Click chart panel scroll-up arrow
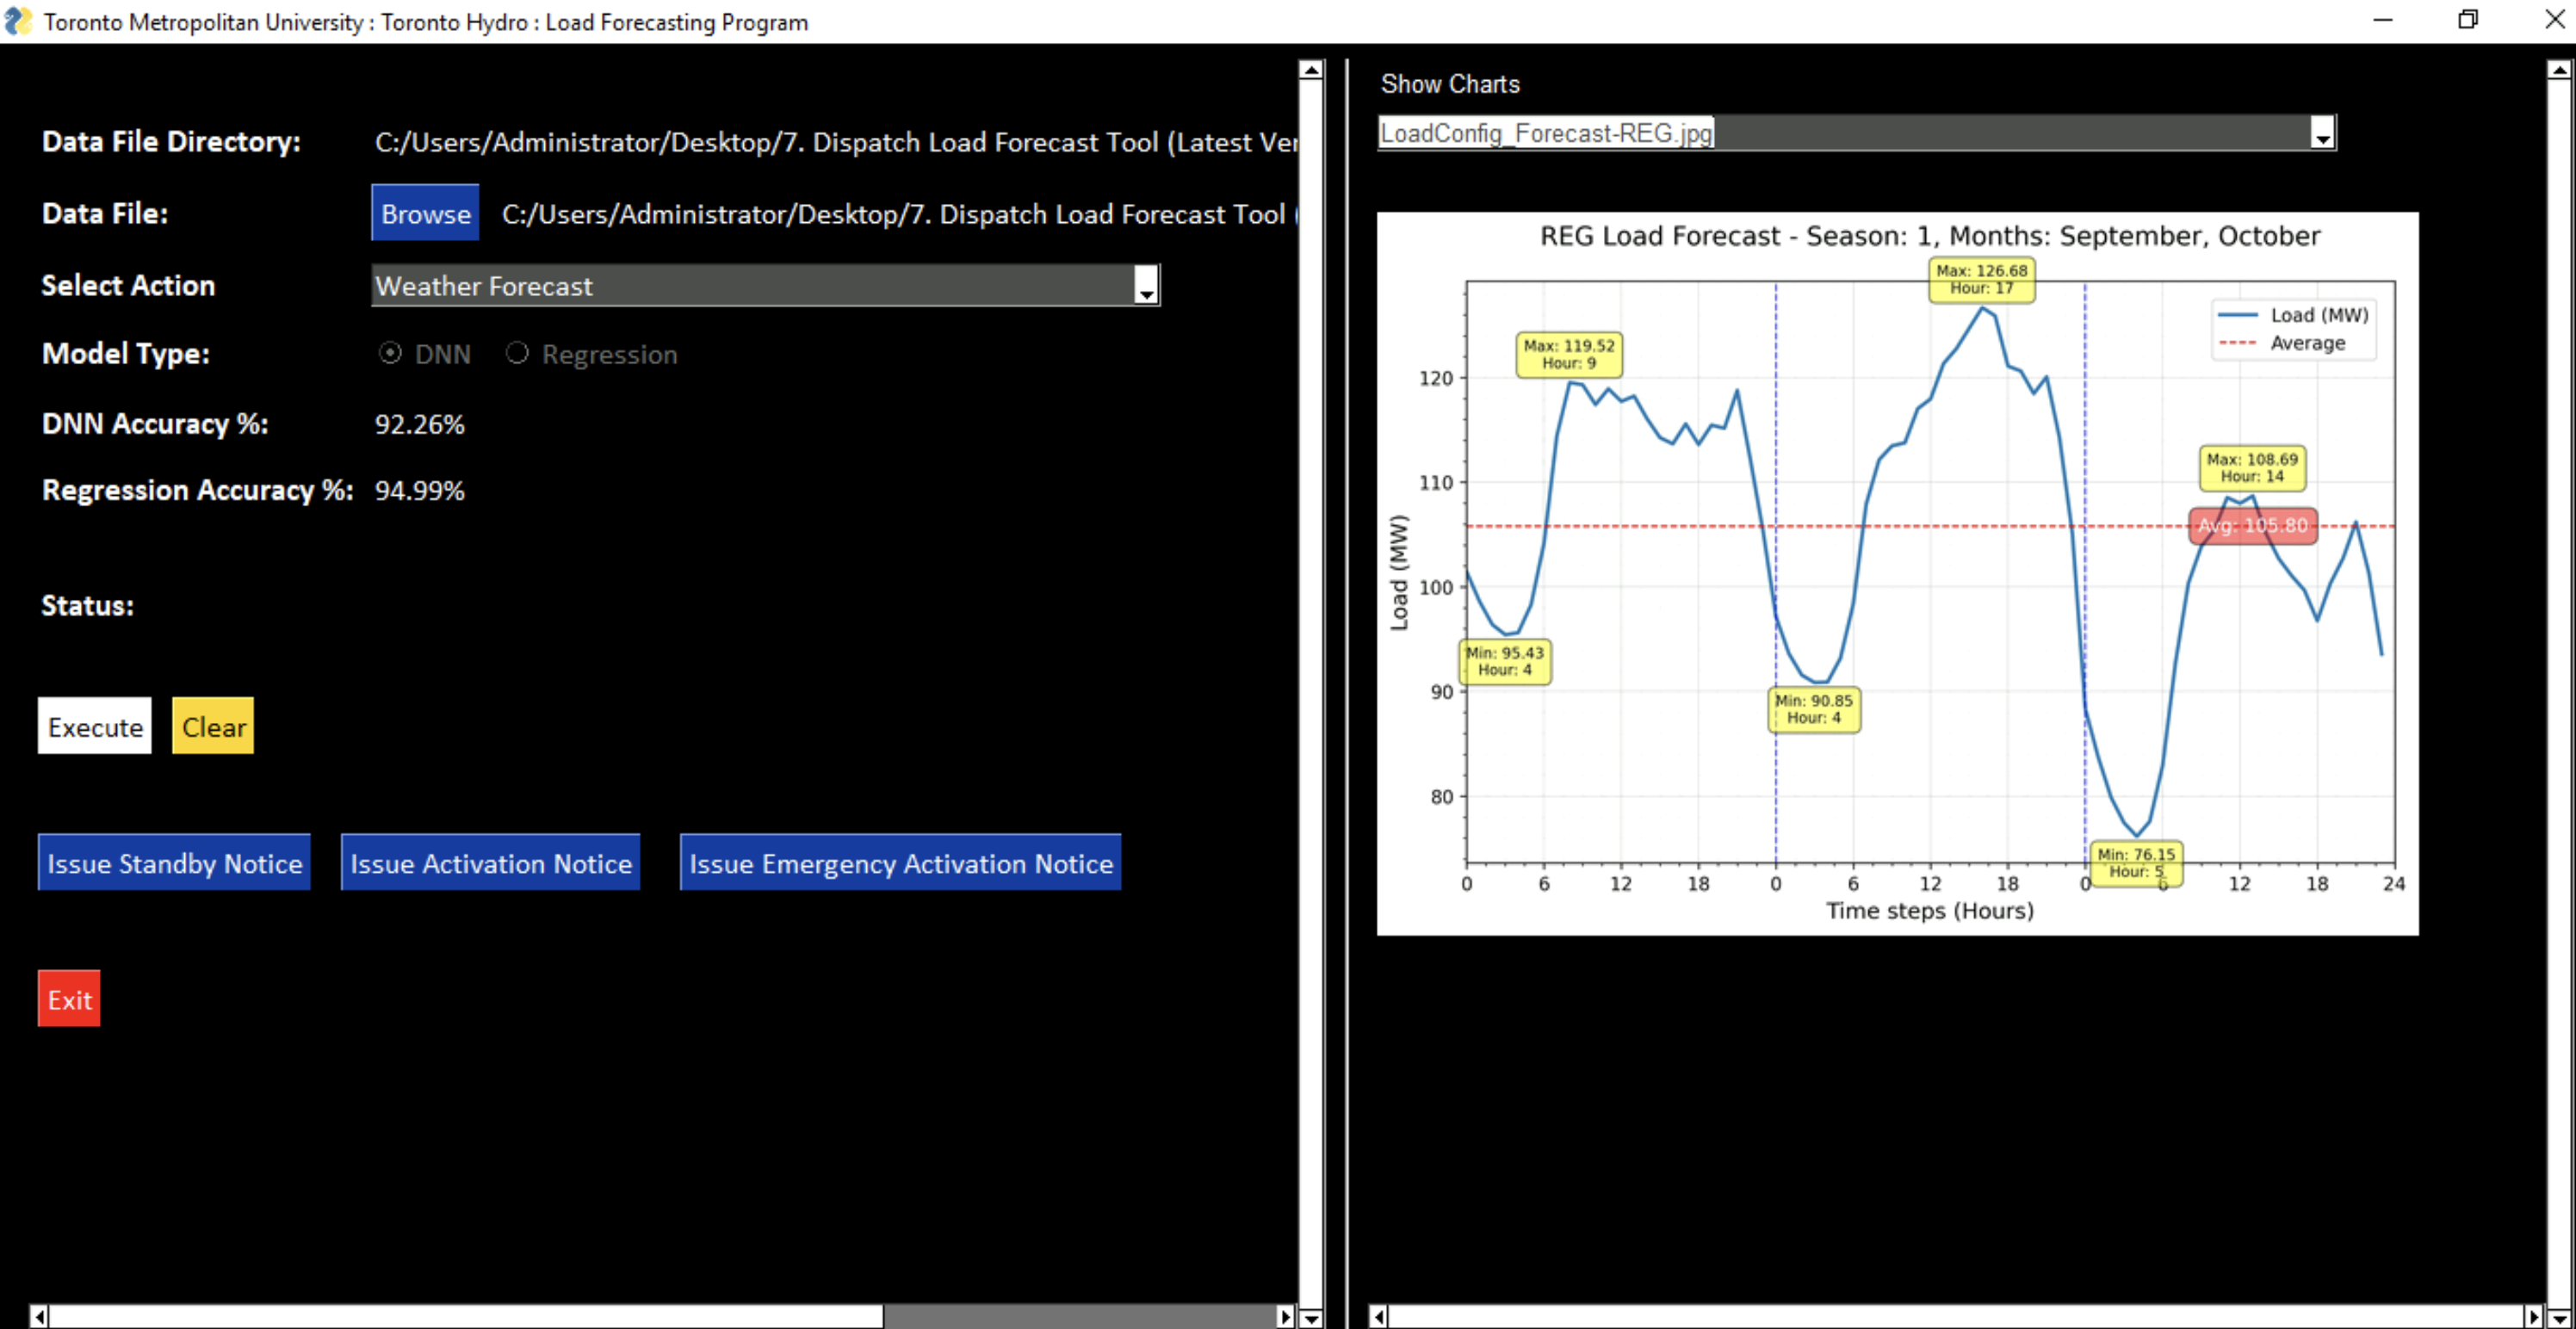The width and height of the screenshot is (2576, 1329). (x=2558, y=70)
